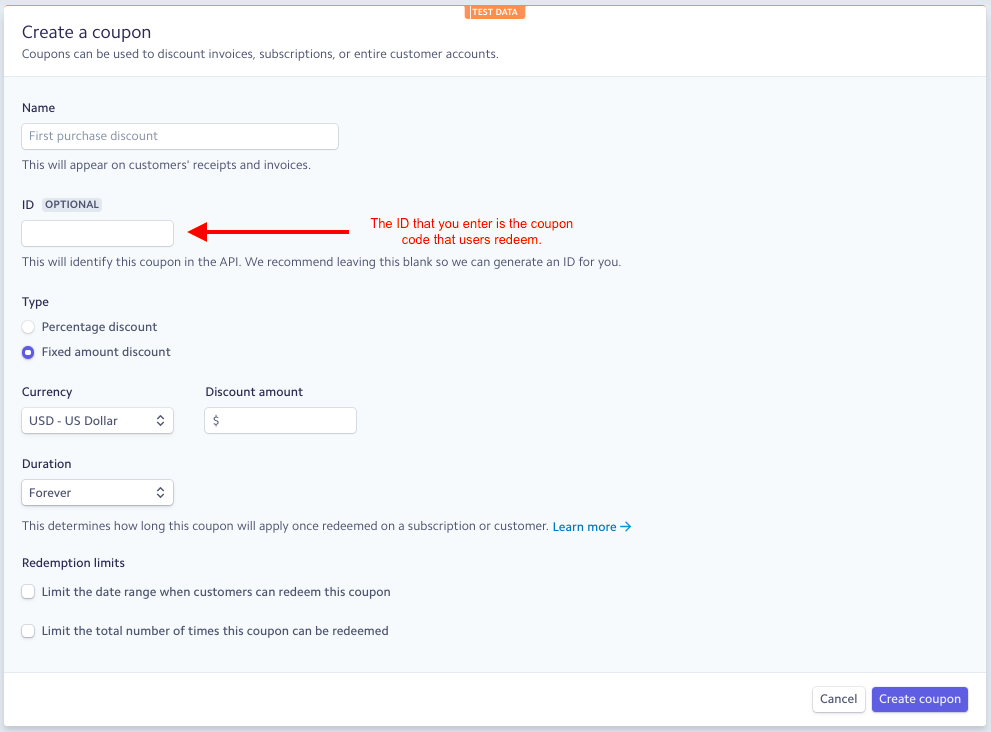Click the dollar sign in Discount amount
The width and height of the screenshot is (991, 732).
pos(216,420)
